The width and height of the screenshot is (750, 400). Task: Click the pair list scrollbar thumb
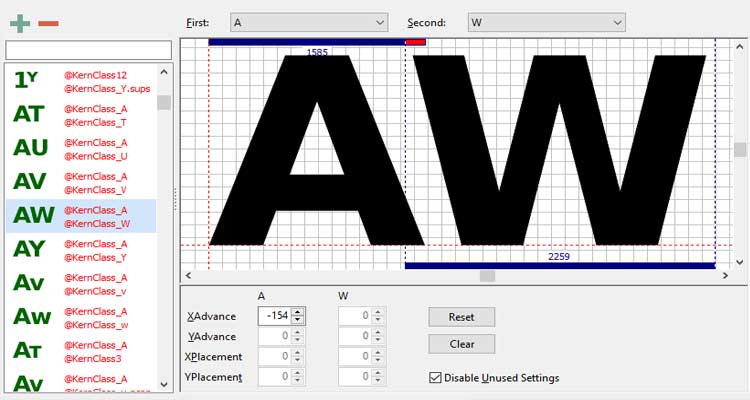click(164, 102)
